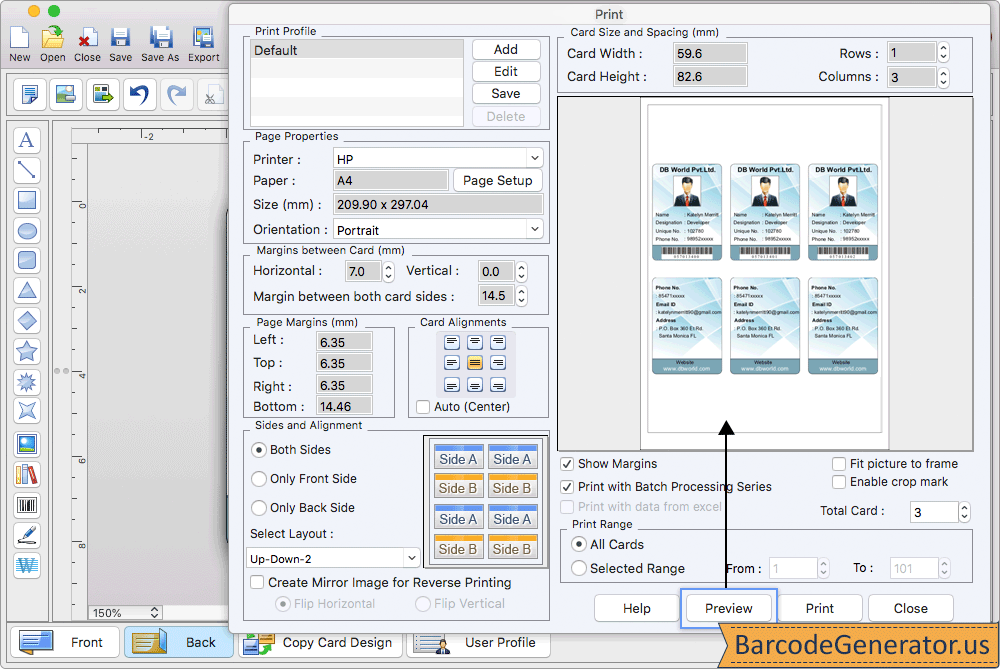The image size is (1000, 669).
Task: Select the Insert picture tool
Action: click(27, 445)
